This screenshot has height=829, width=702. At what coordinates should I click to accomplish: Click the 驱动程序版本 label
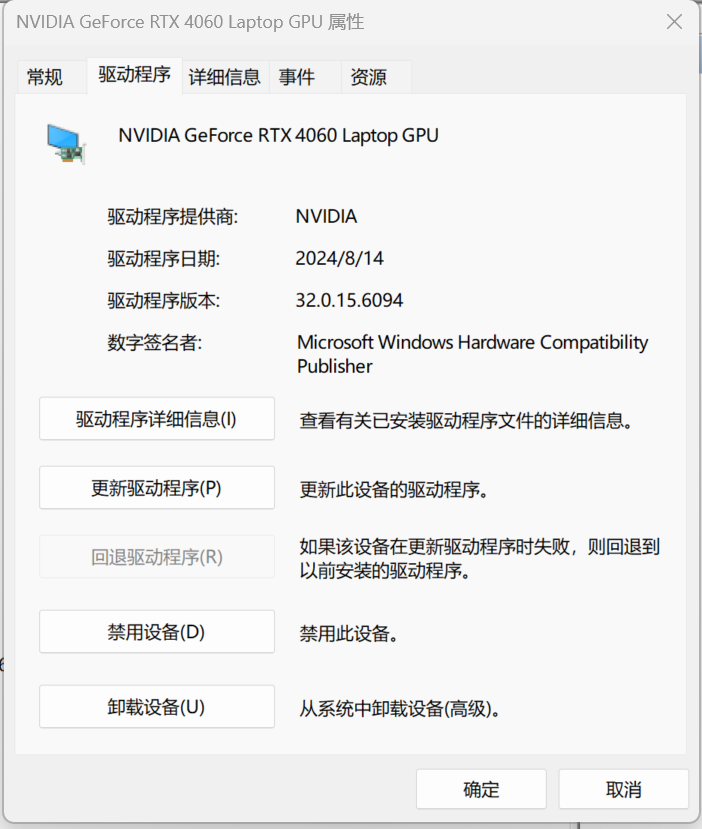(x=164, y=300)
